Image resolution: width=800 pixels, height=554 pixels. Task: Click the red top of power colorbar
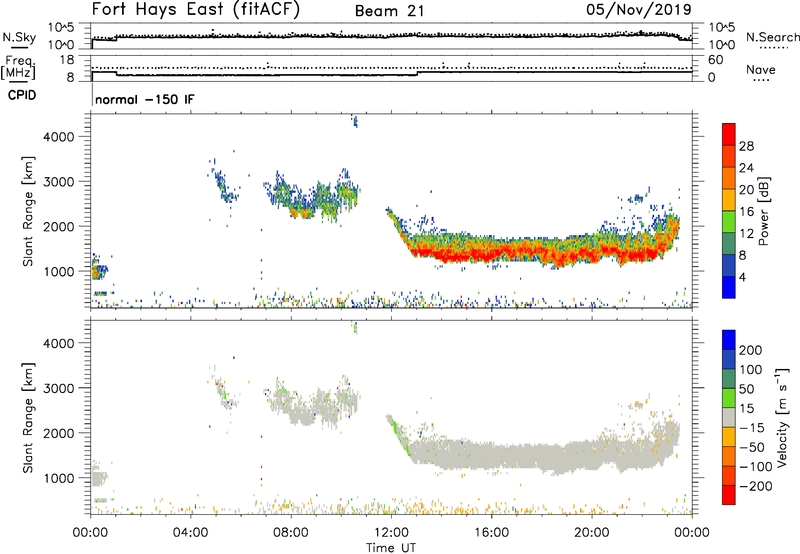pyautogui.click(x=729, y=134)
